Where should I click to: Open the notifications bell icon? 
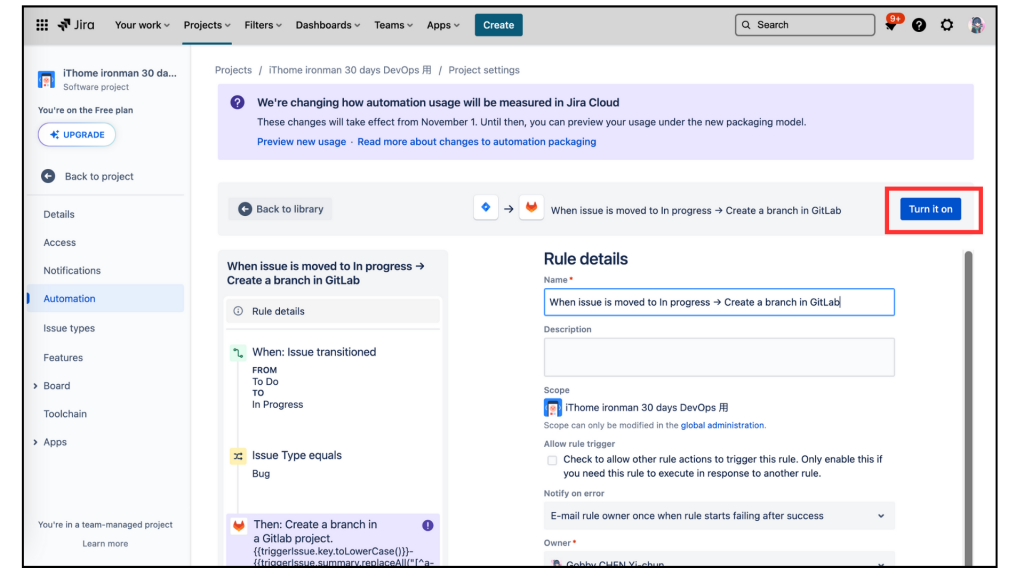click(x=890, y=25)
